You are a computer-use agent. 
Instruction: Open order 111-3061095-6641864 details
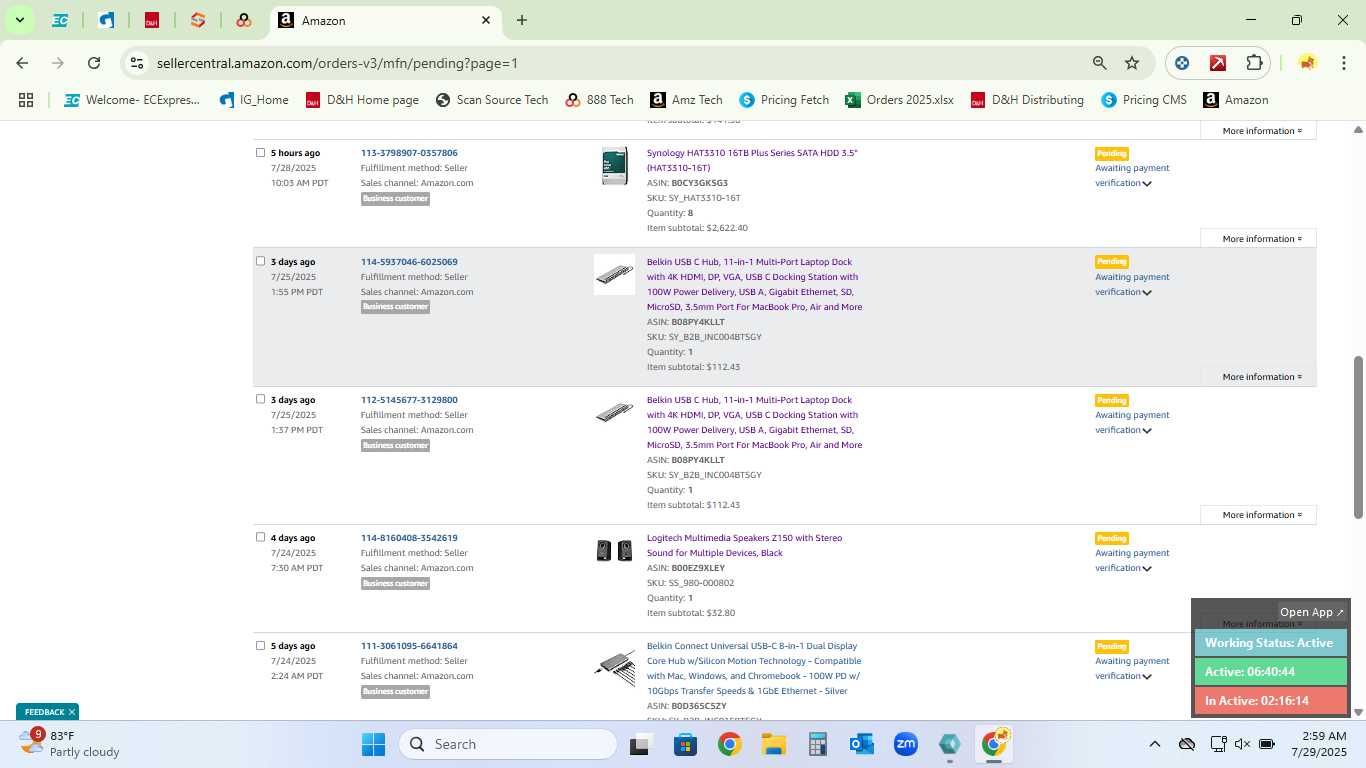point(409,646)
